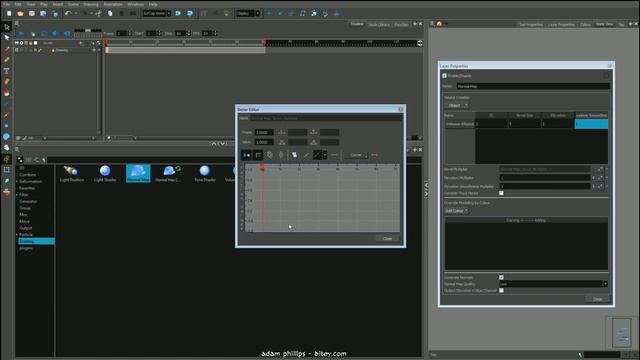Click first keyframe mode icon in Bezier Editor toolbar

pyautogui.click(x=247, y=155)
